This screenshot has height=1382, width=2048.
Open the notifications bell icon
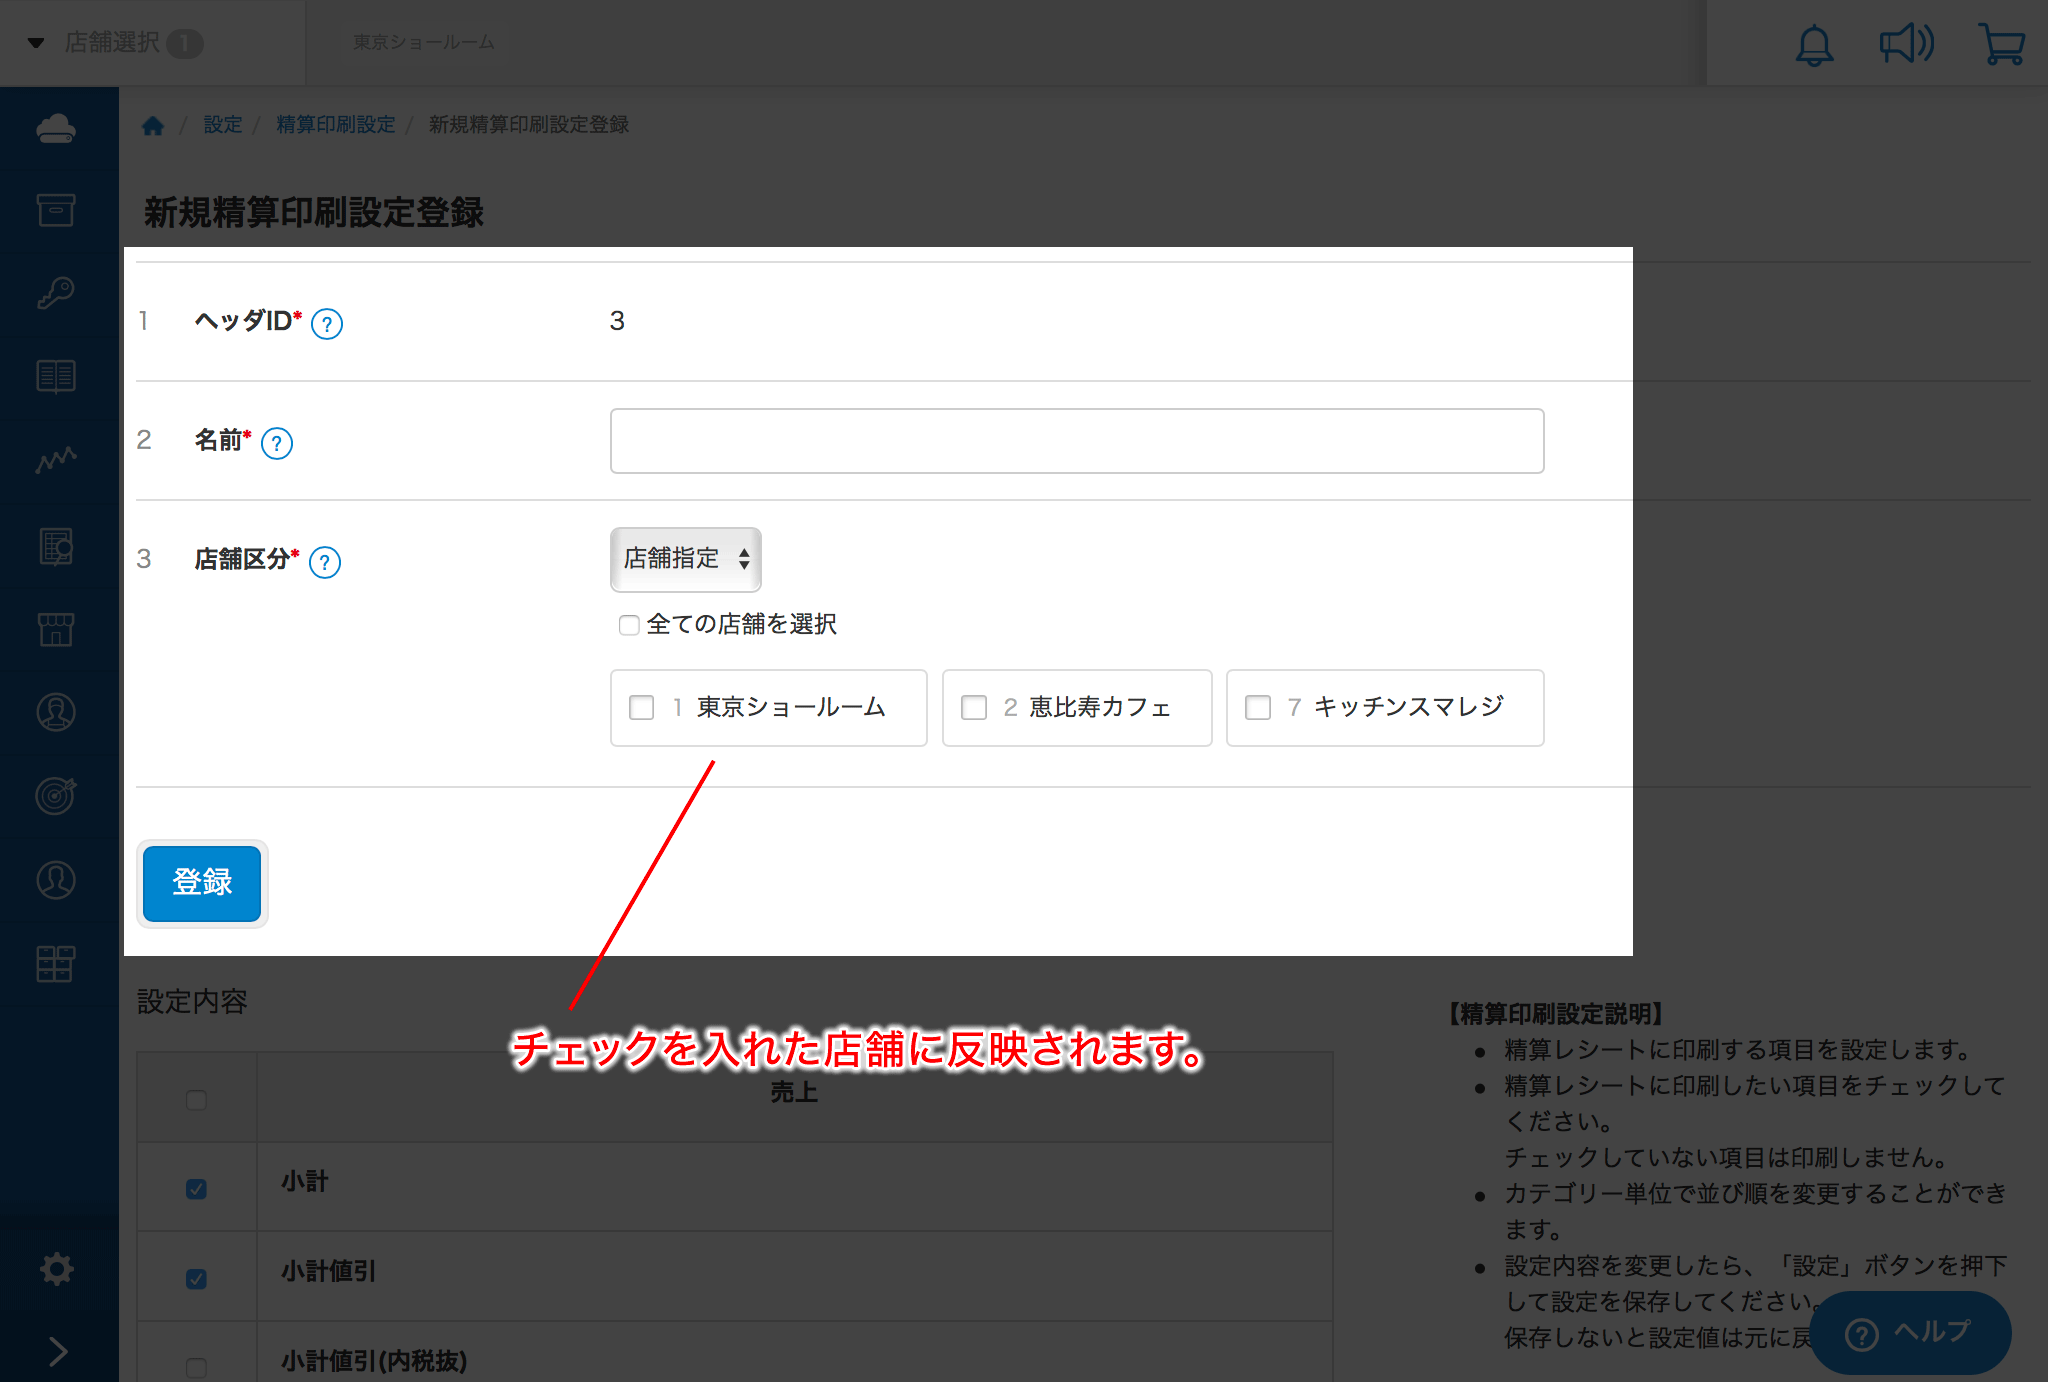coord(1814,45)
